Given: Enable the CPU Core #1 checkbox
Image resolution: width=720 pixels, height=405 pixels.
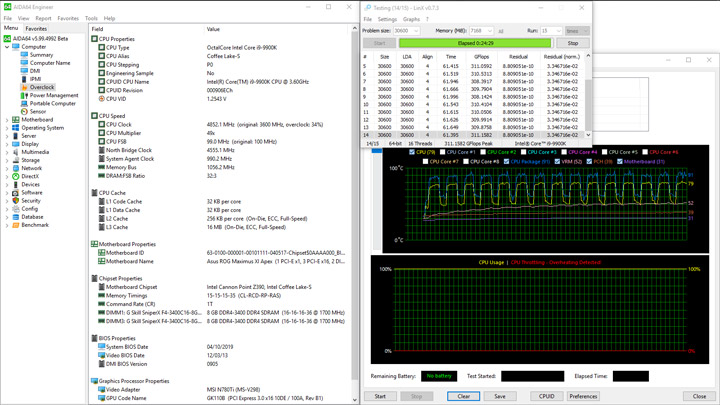Looking at the screenshot, I should pos(445,152).
